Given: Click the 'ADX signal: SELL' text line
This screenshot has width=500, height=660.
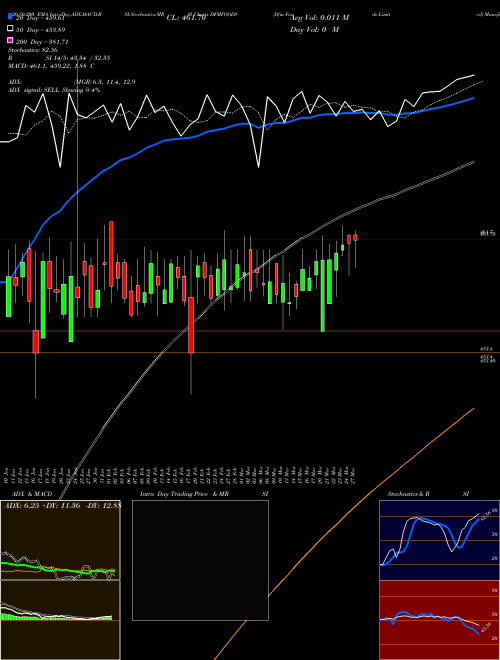Looking at the screenshot, I should click(54, 90).
